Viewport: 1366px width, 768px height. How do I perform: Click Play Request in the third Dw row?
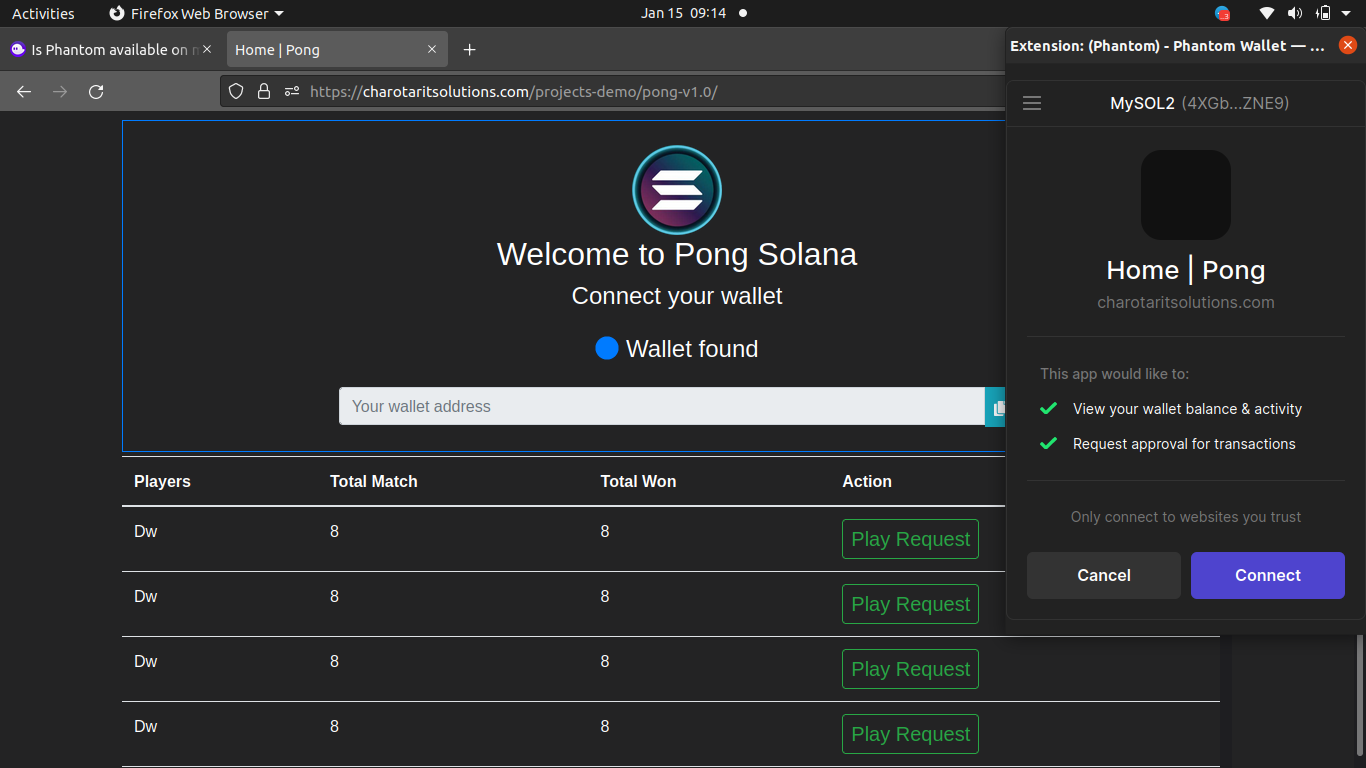(910, 669)
